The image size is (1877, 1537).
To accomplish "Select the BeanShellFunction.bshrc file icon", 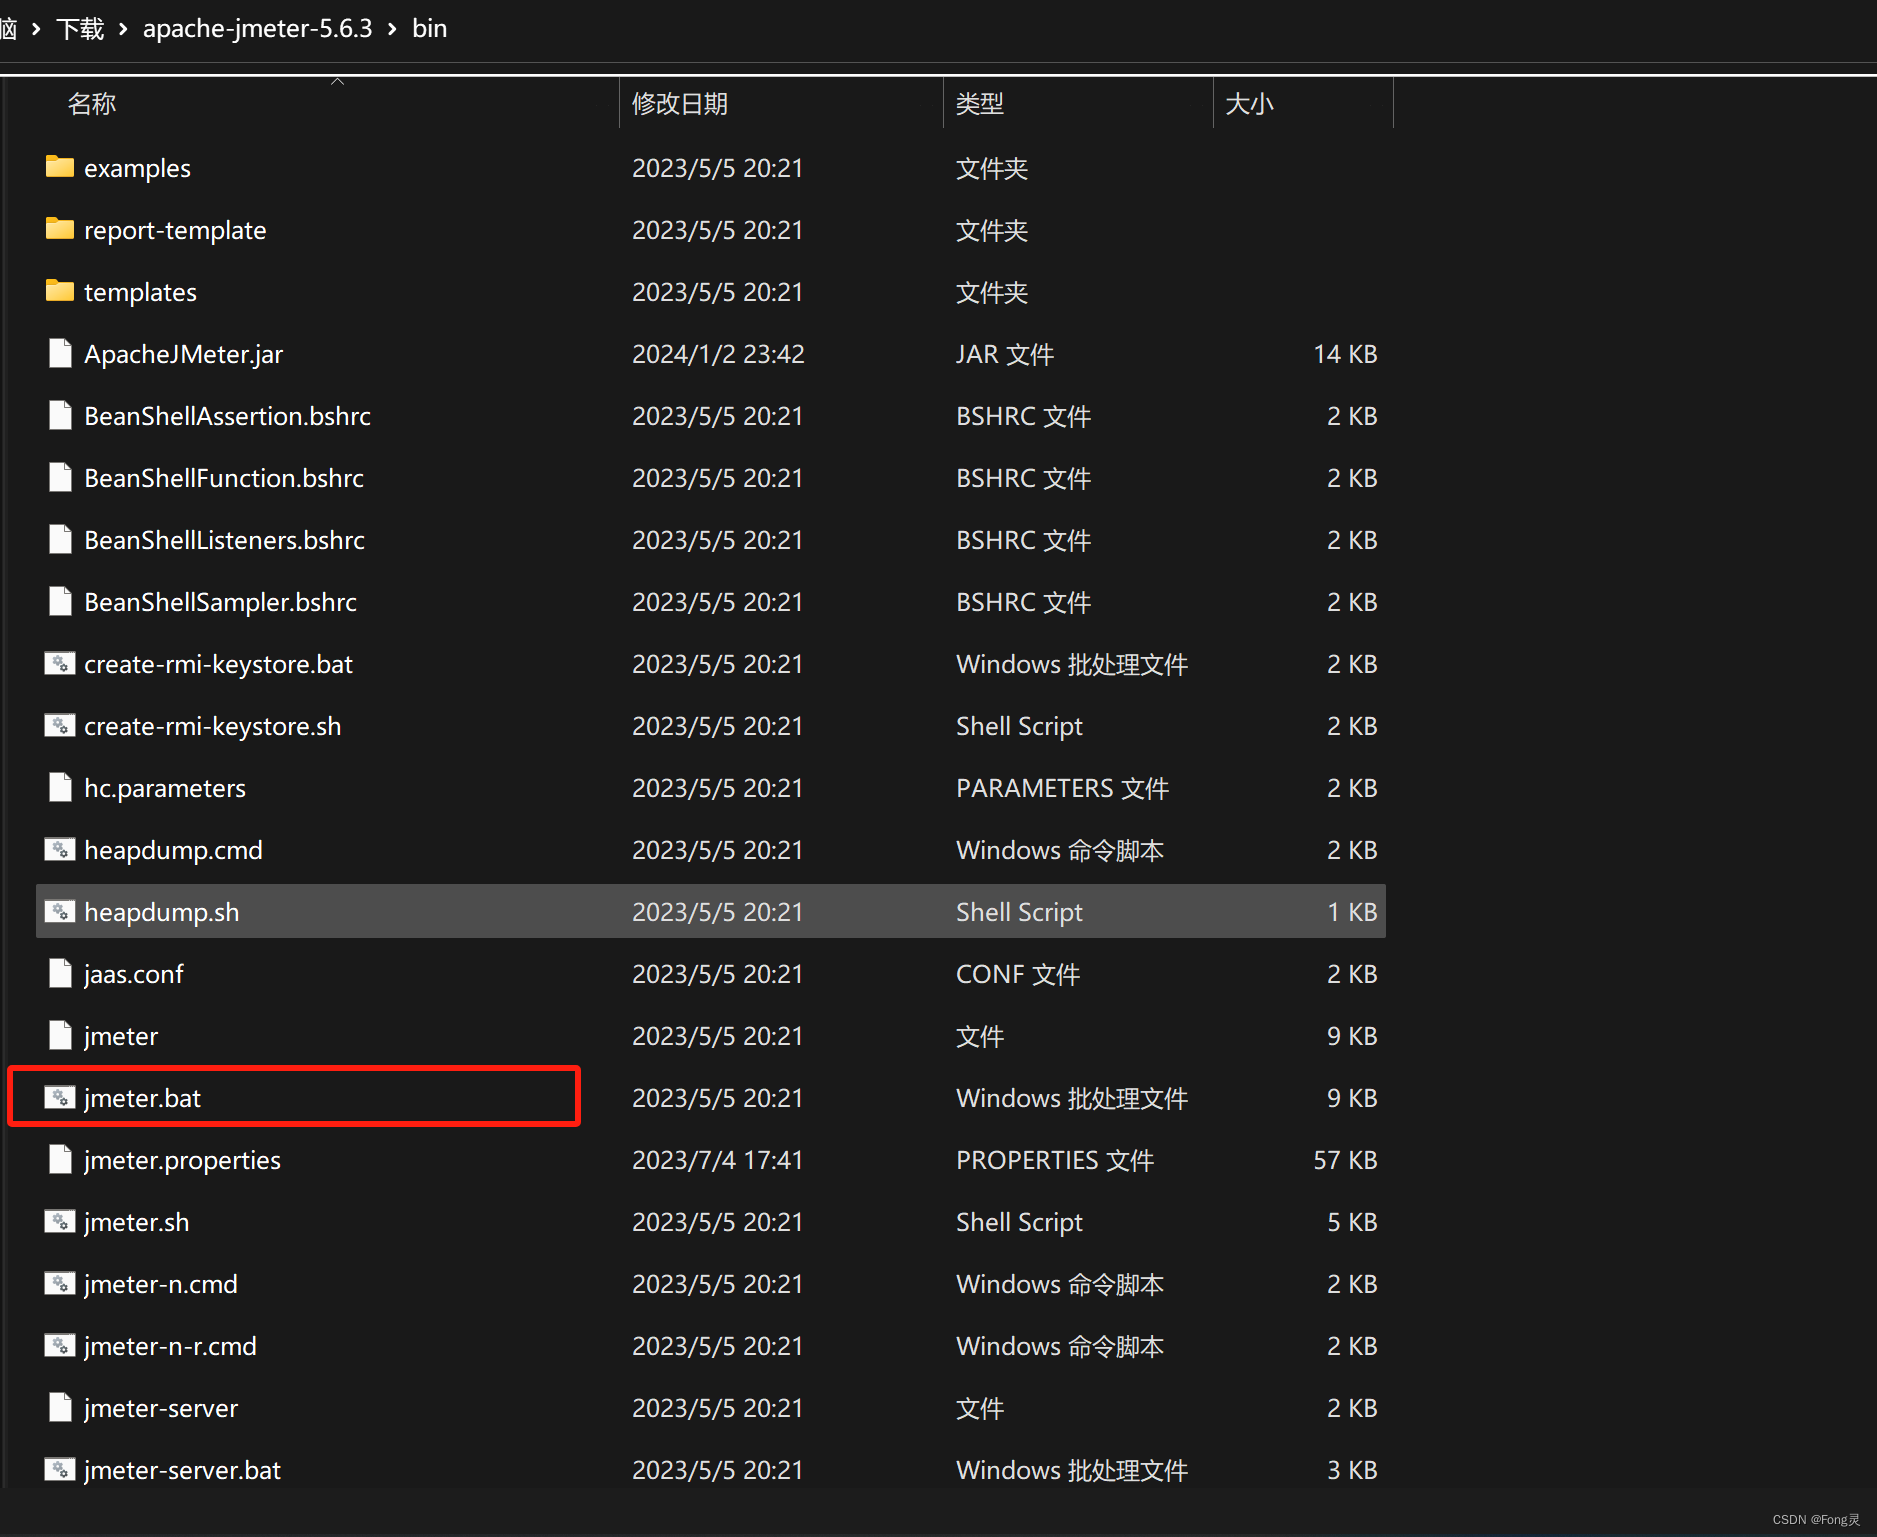I will [60, 477].
